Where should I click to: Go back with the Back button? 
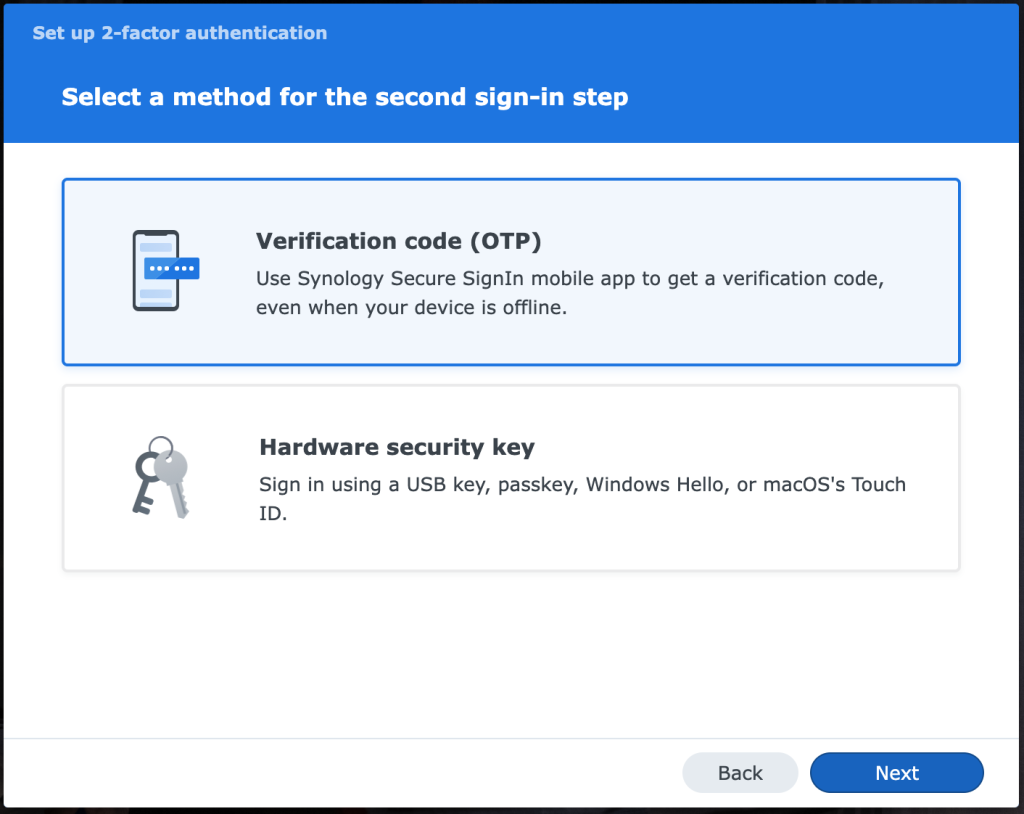tap(740, 773)
